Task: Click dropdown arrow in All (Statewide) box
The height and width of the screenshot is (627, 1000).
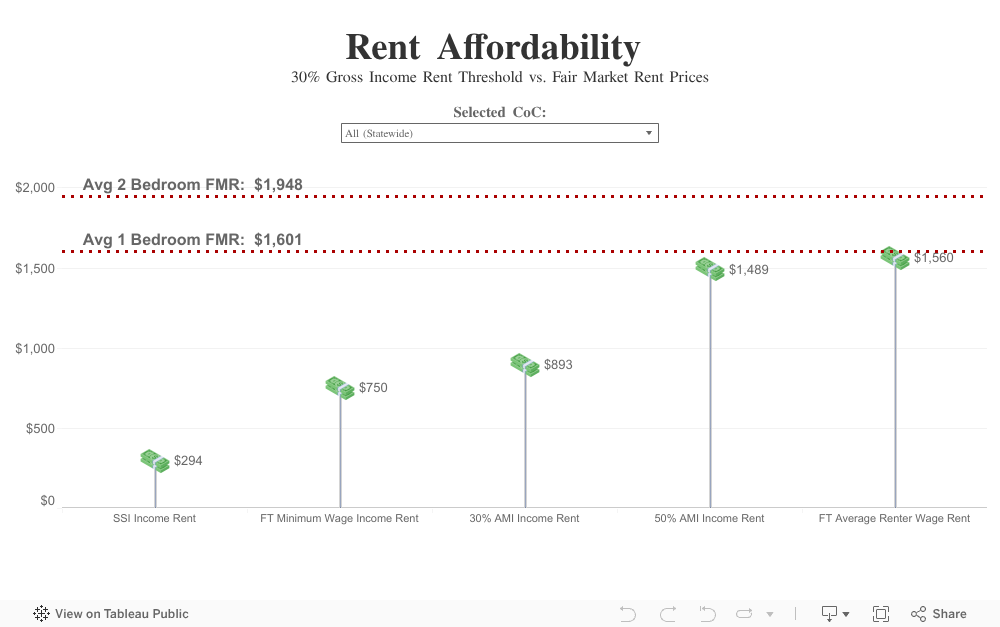Action: 649,133
